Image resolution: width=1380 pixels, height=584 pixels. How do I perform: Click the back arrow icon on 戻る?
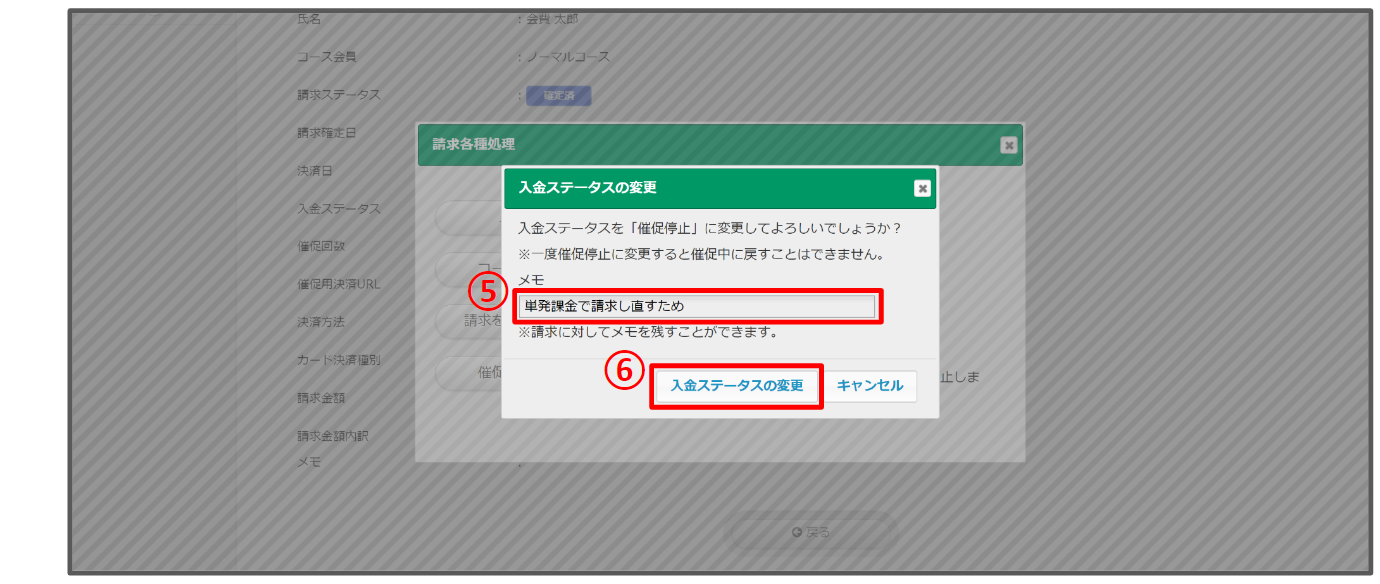click(796, 532)
